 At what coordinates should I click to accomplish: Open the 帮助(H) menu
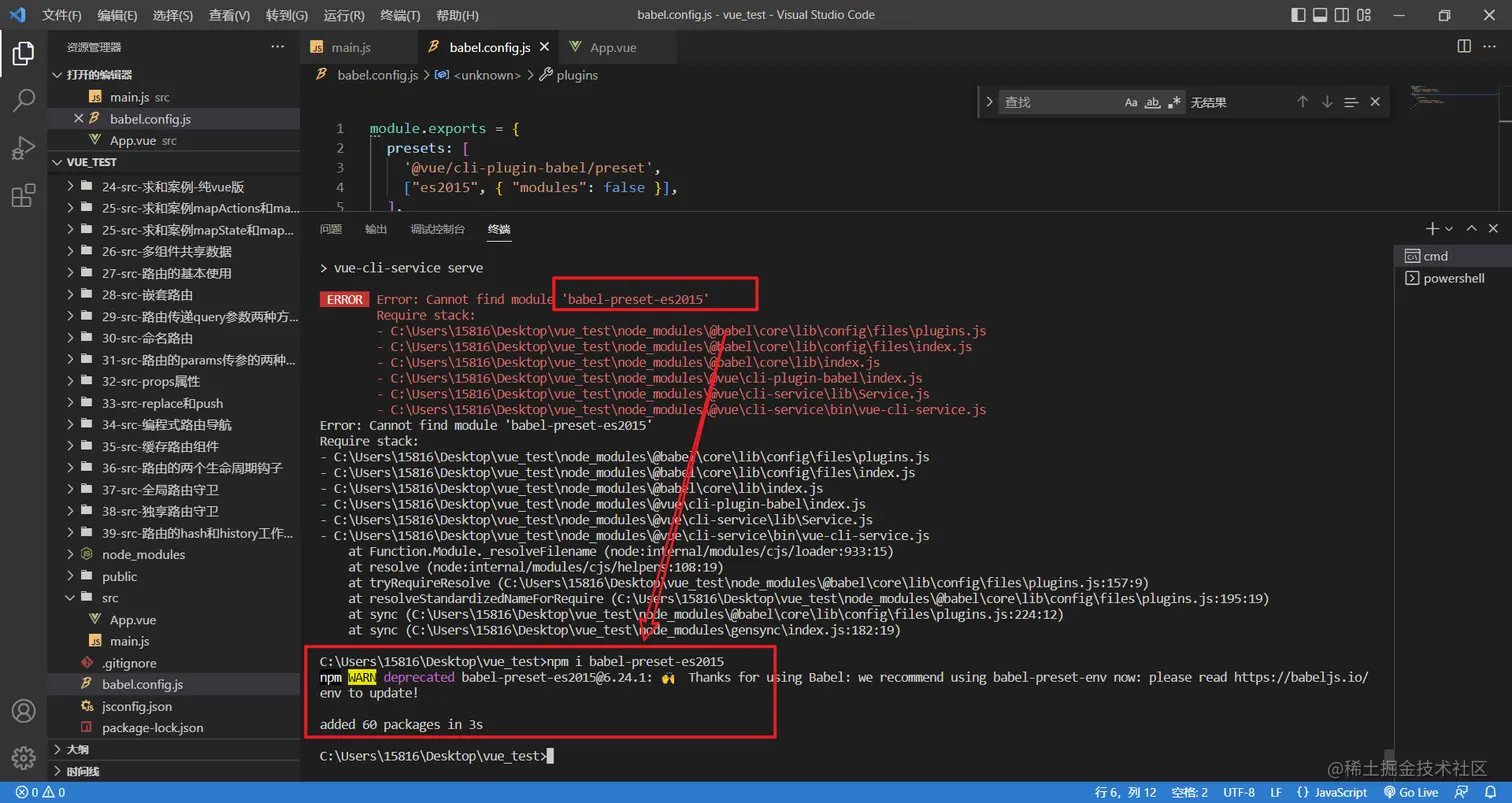click(457, 15)
